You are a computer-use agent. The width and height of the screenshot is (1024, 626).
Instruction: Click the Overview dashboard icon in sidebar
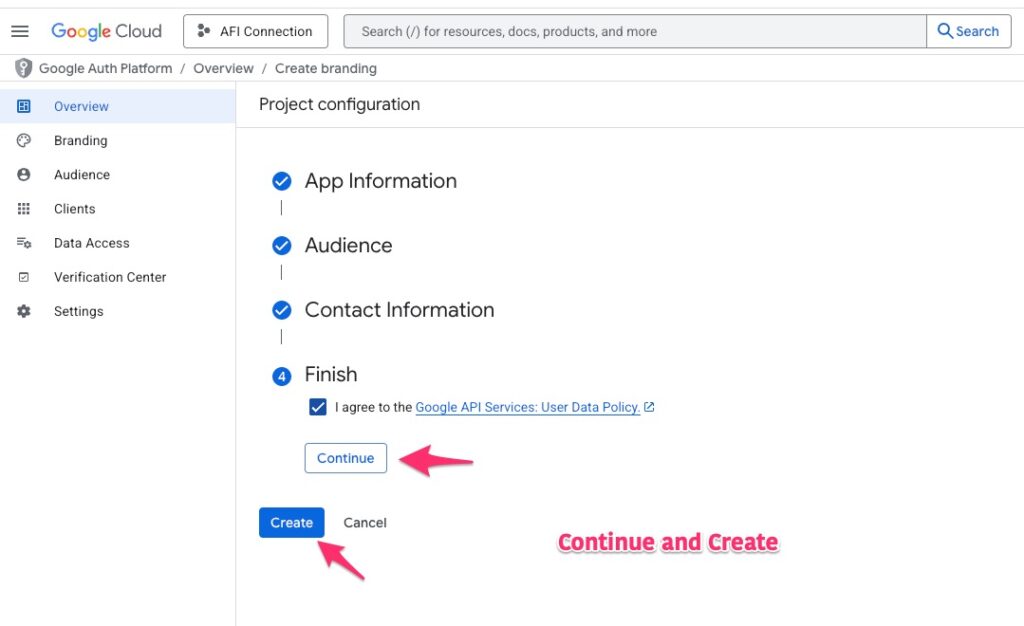coord(24,106)
